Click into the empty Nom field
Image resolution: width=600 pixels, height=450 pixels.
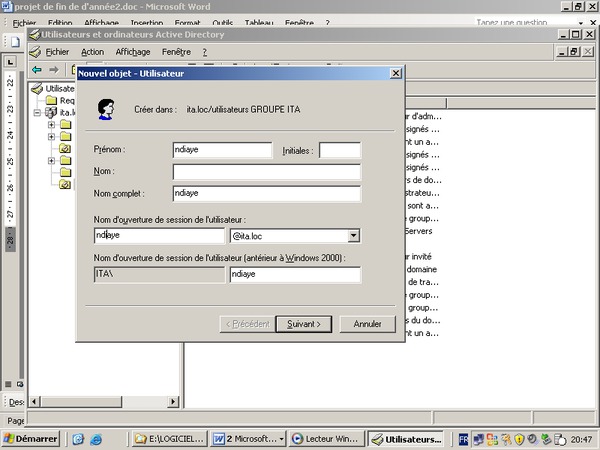[x=265, y=172]
